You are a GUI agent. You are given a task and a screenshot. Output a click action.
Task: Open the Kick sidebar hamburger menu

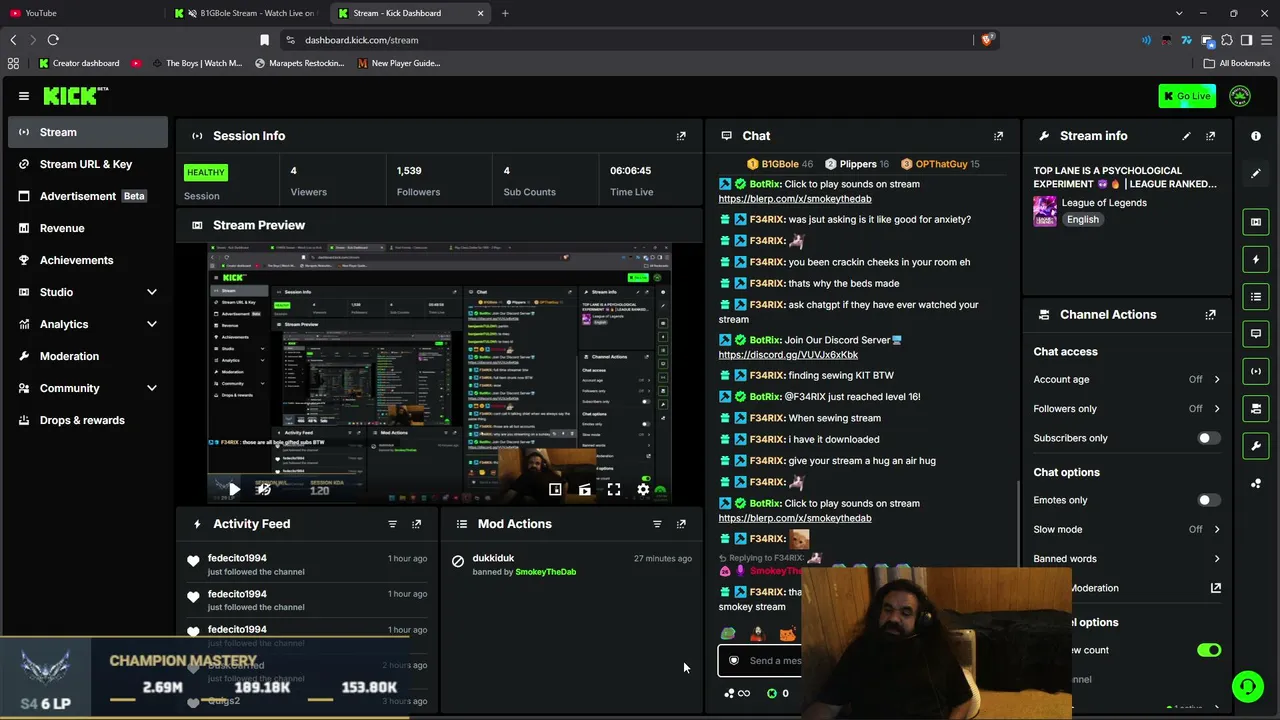tap(24, 96)
